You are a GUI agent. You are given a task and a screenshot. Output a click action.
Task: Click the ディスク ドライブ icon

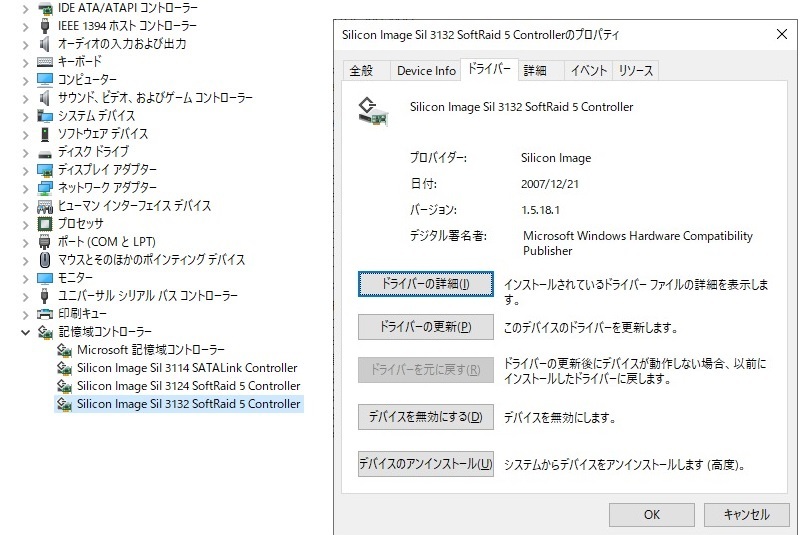45,153
